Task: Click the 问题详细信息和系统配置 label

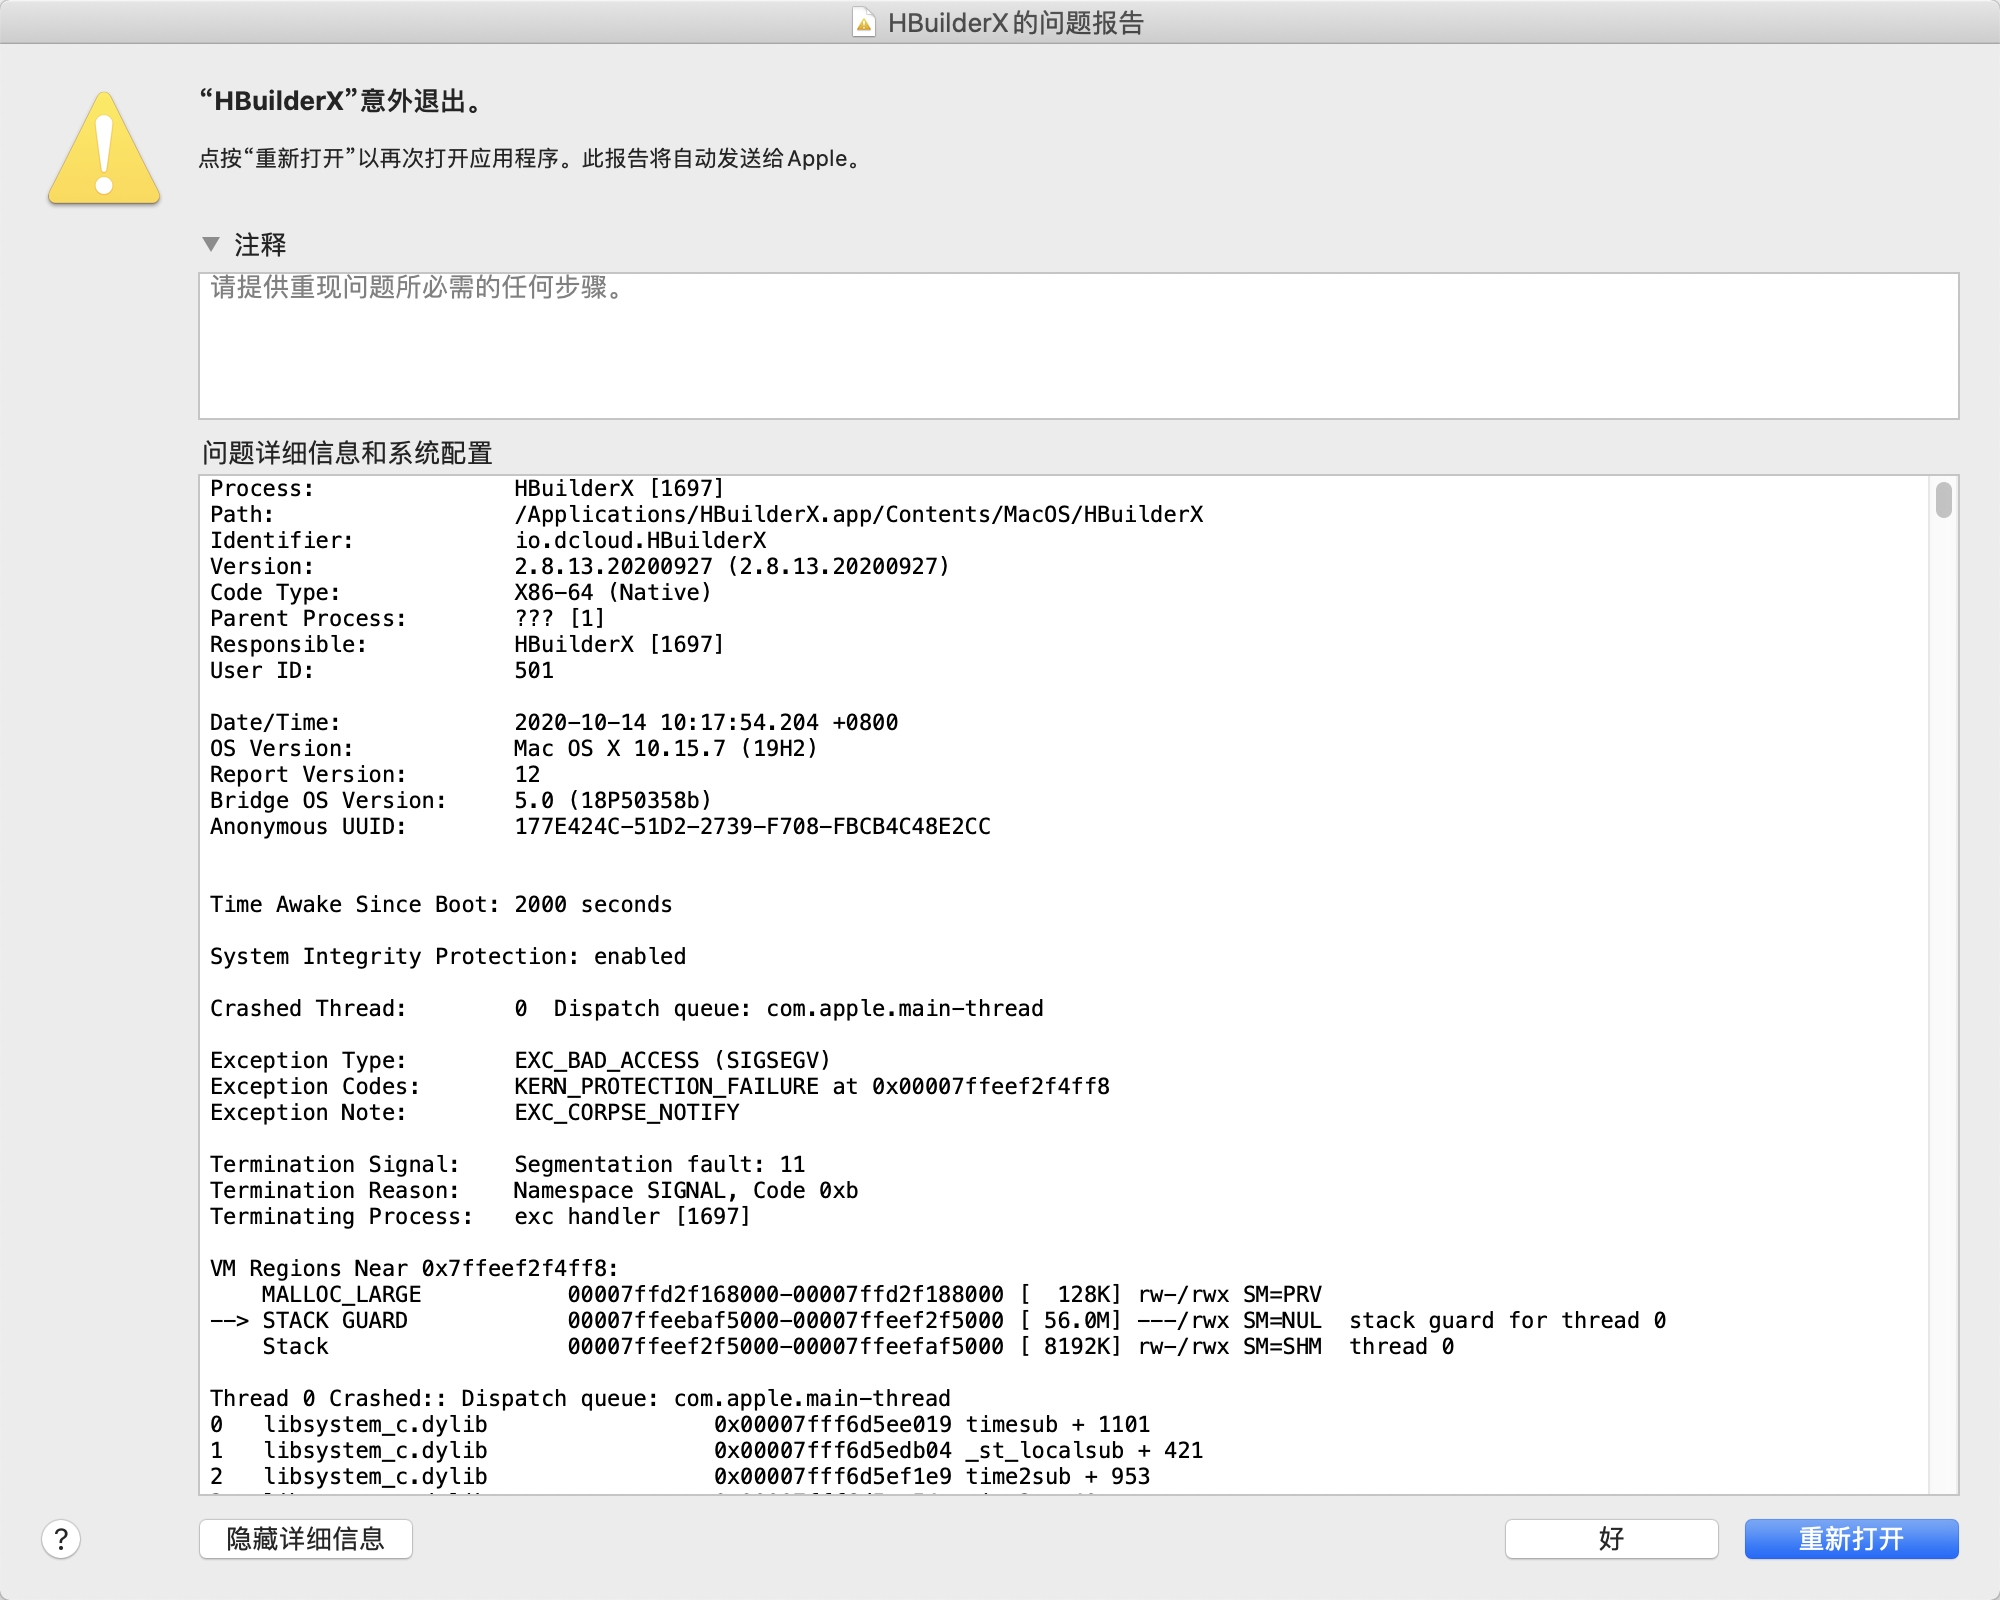Action: click(347, 453)
